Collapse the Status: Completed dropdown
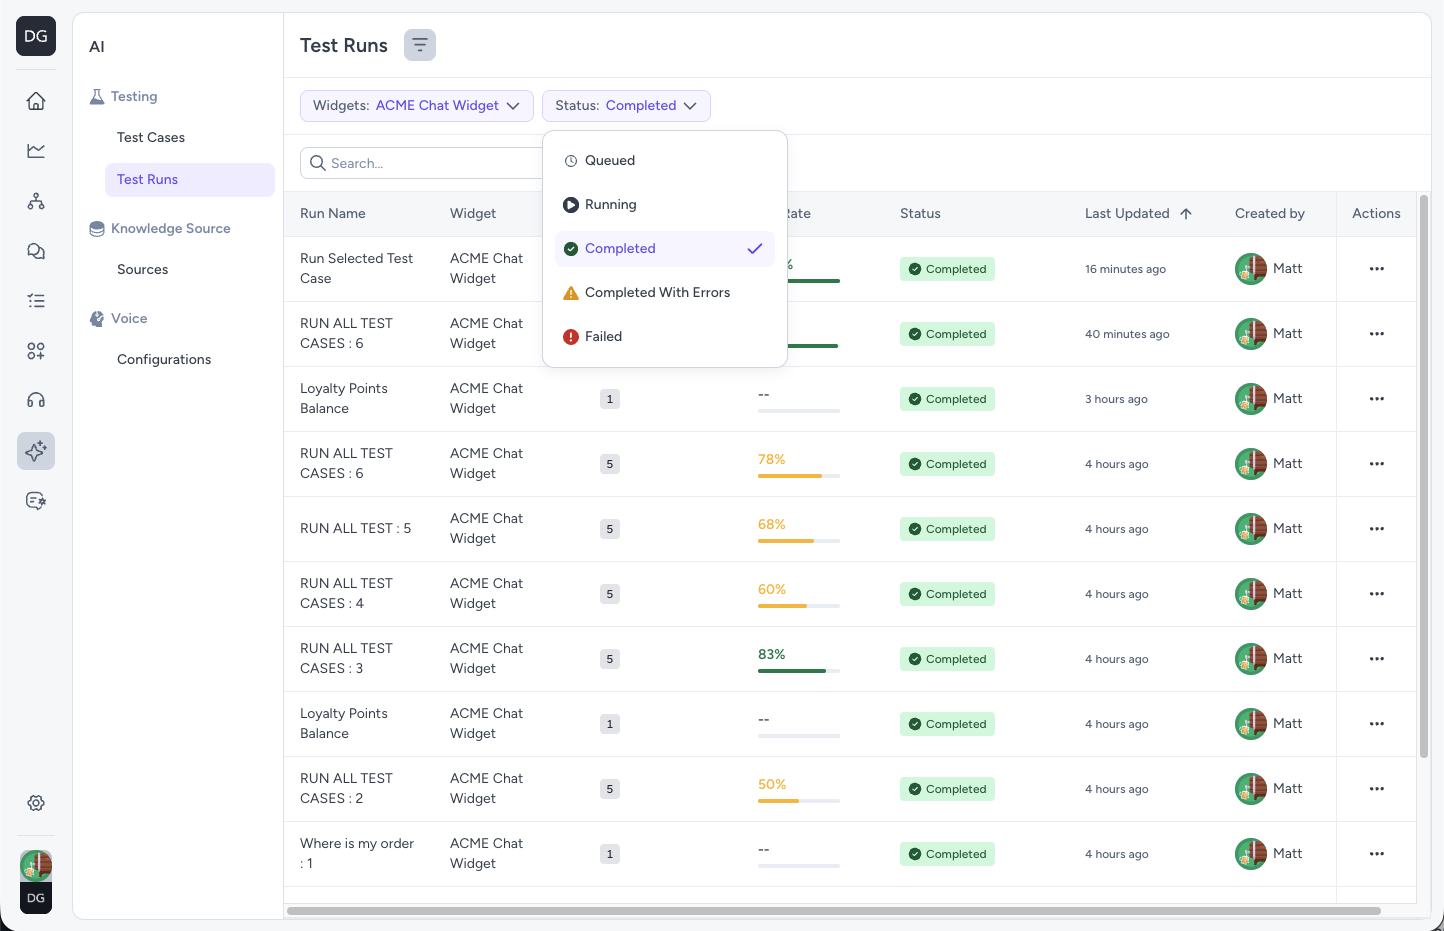1444x931 pixels. pyautogui.click(x=626, y=106)
